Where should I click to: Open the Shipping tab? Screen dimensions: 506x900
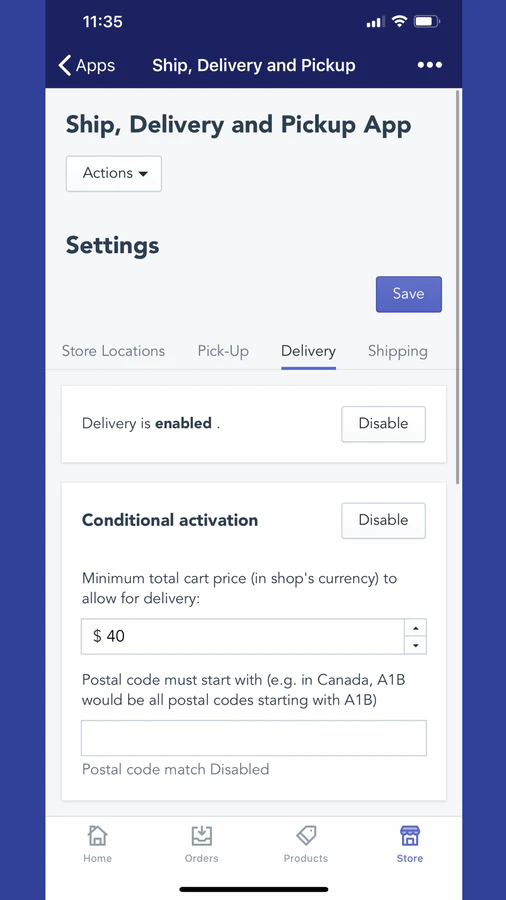tap(398, 351)
